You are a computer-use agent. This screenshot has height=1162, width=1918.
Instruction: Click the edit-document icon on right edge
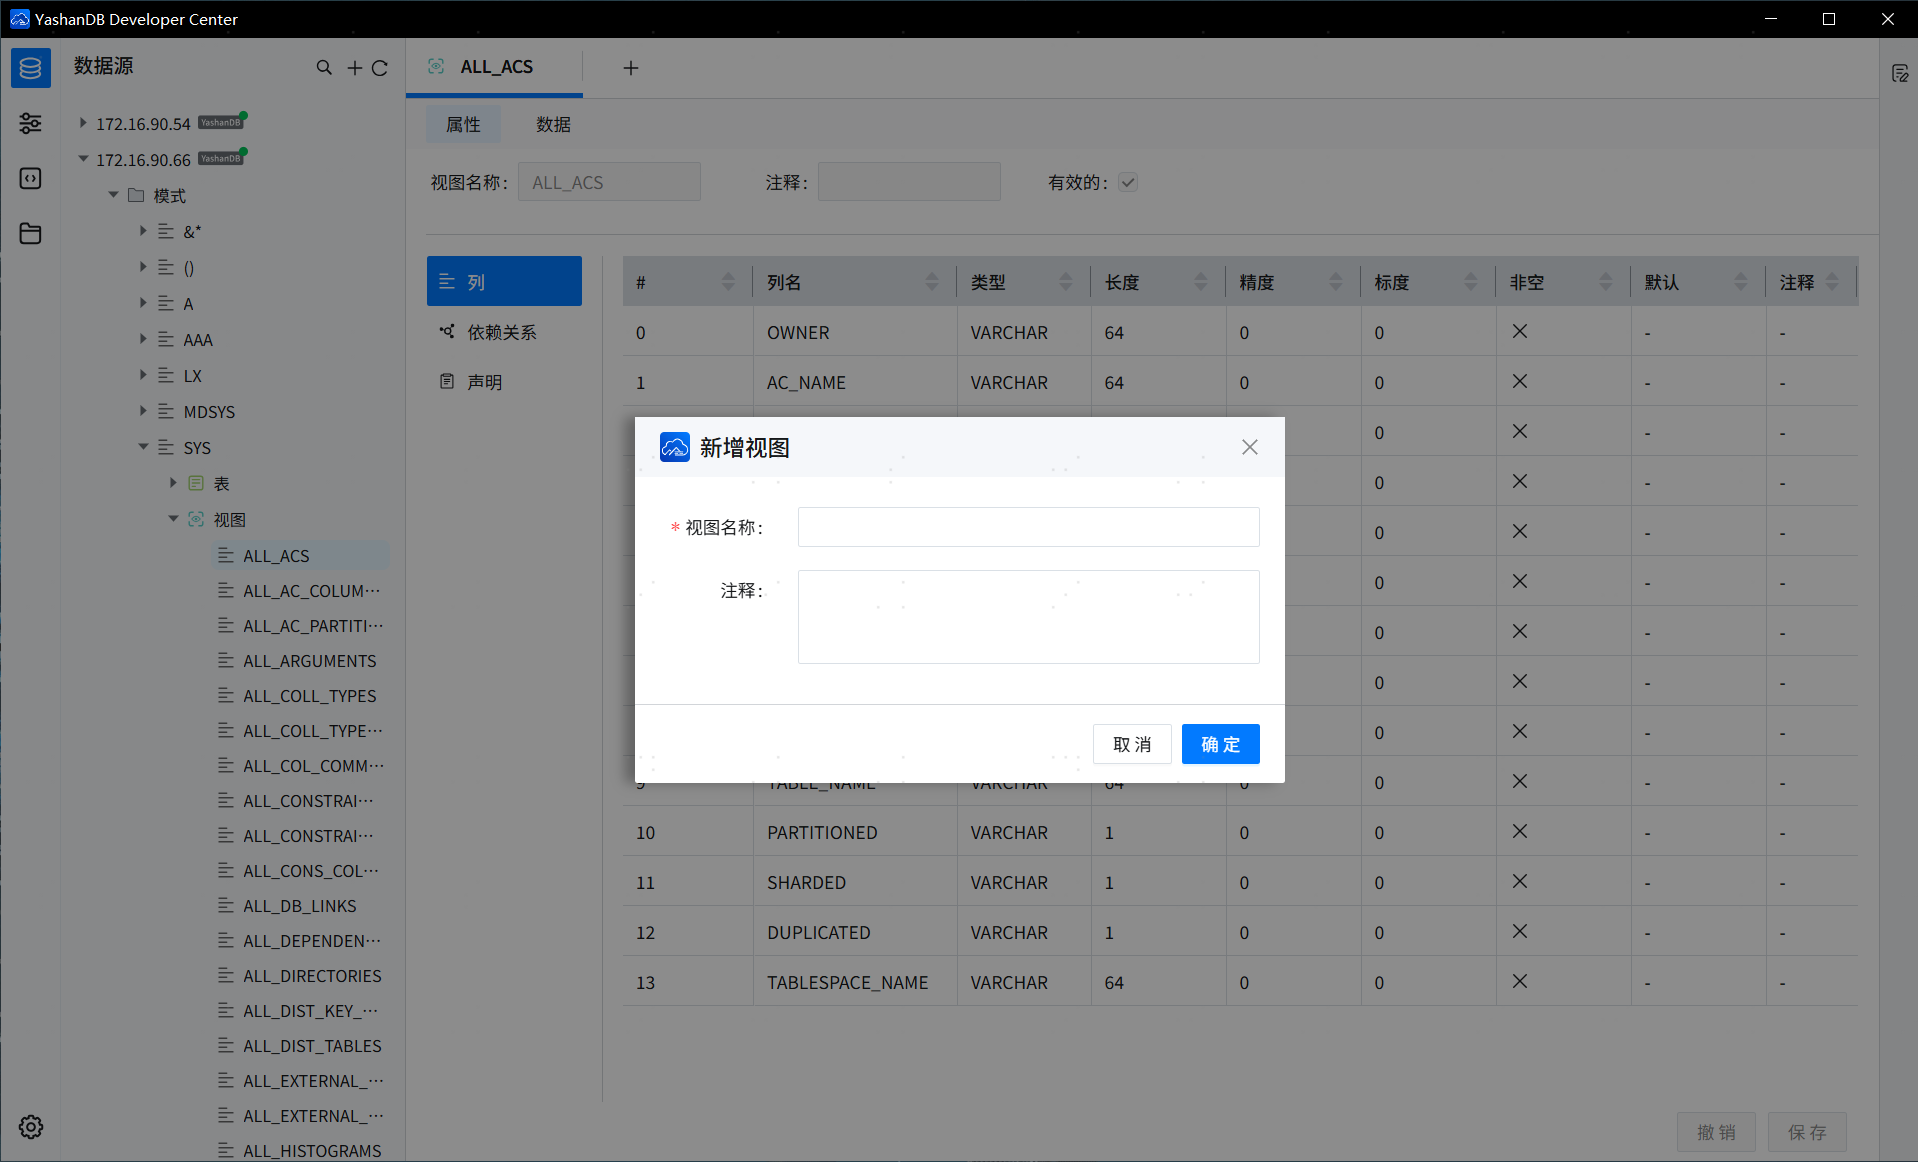tap(1902, 72)
